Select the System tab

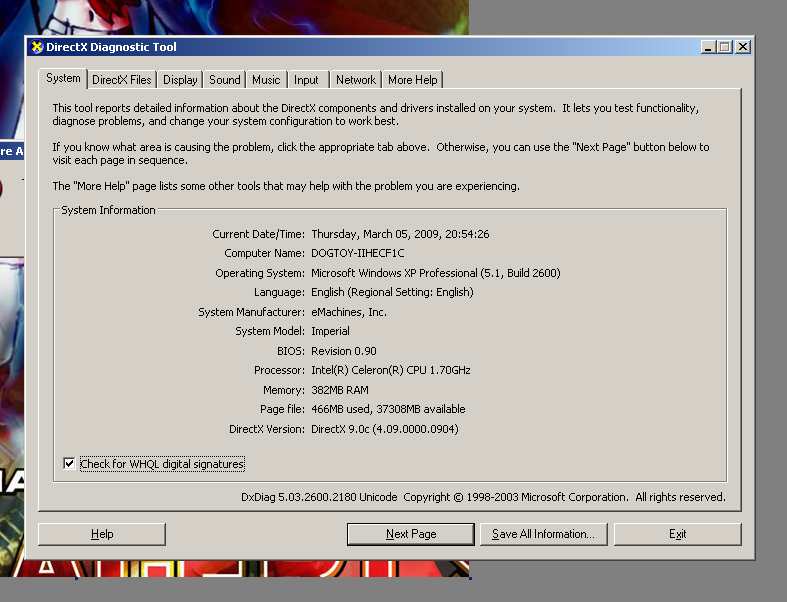click(x=63, y=78)
